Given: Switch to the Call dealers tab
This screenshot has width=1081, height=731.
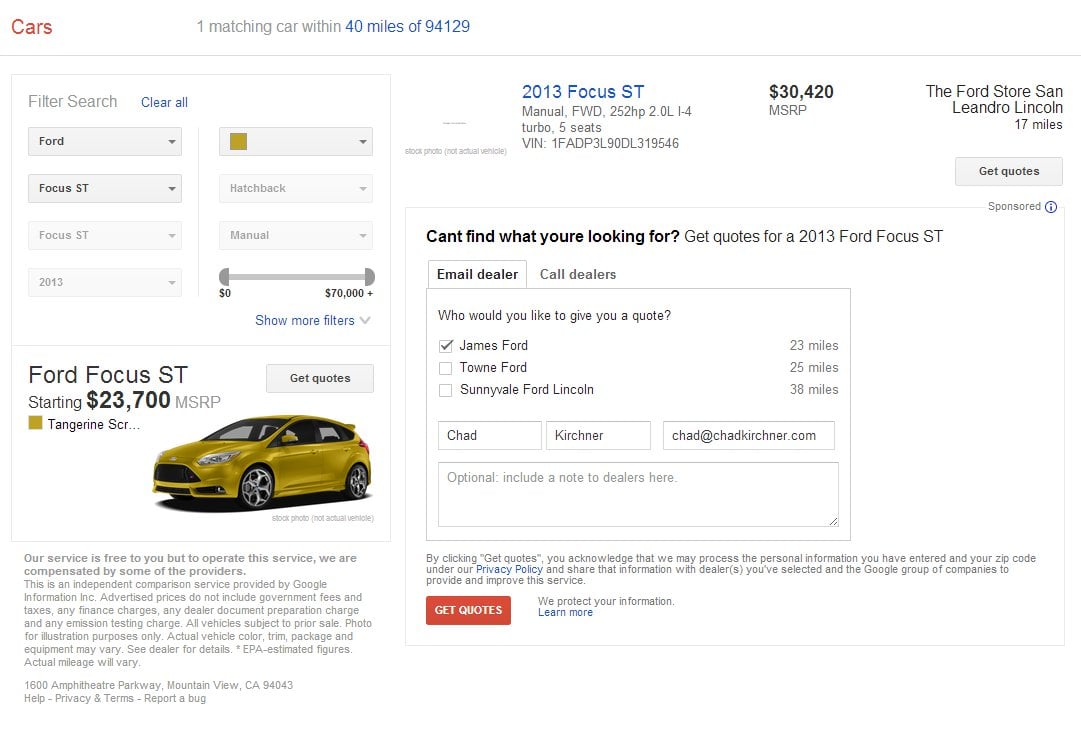Looking at the screenshot, I should click(578, 274).
